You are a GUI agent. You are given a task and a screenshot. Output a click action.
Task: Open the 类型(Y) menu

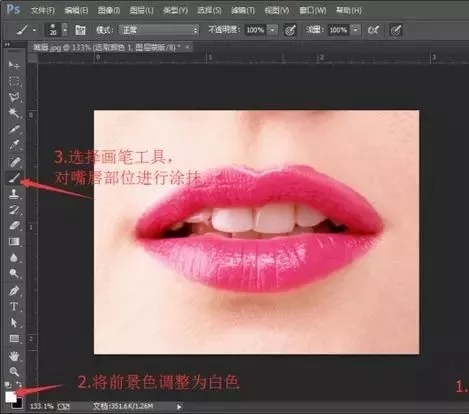tap(175, 11)
